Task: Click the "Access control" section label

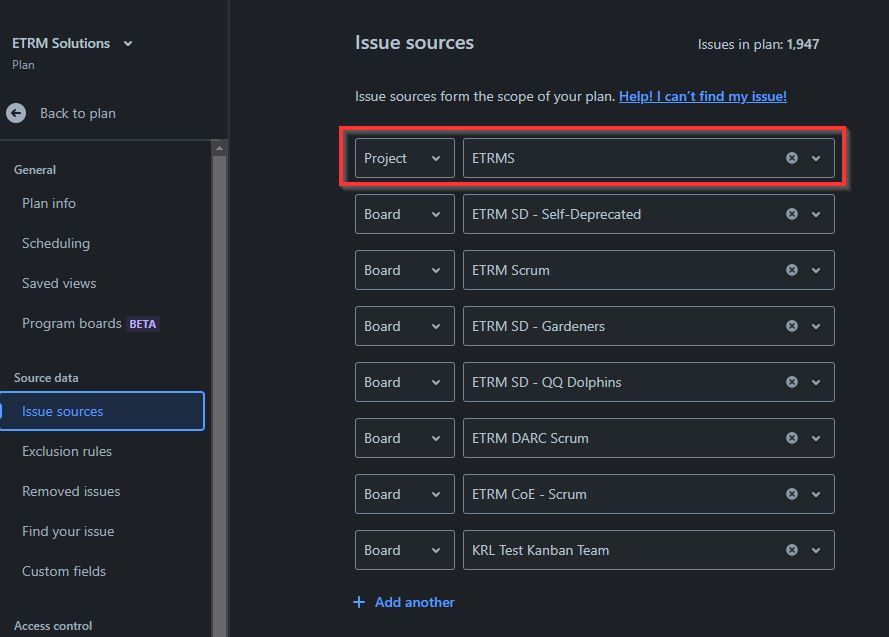Action: point(53,626)
